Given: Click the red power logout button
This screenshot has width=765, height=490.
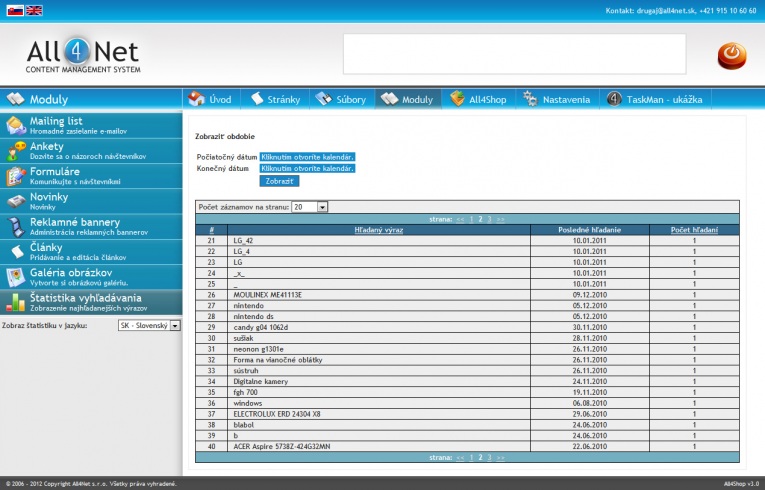Looking at the screenshot, I should click(731, 55).
